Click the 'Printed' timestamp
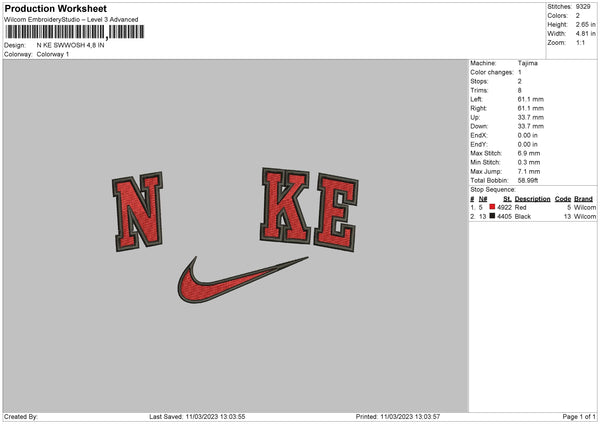The width and height of the screenshot is (600, 424). (398, 417)
